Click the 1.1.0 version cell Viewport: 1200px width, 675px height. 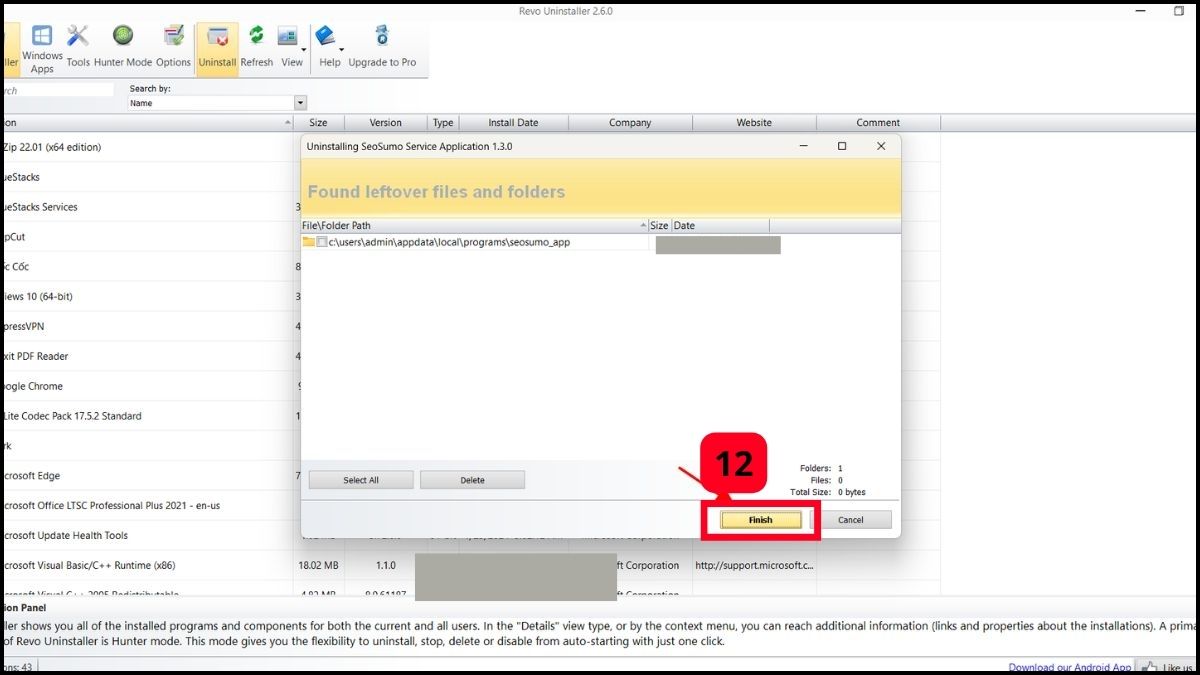pyautogui.click(x=385, y=566)
